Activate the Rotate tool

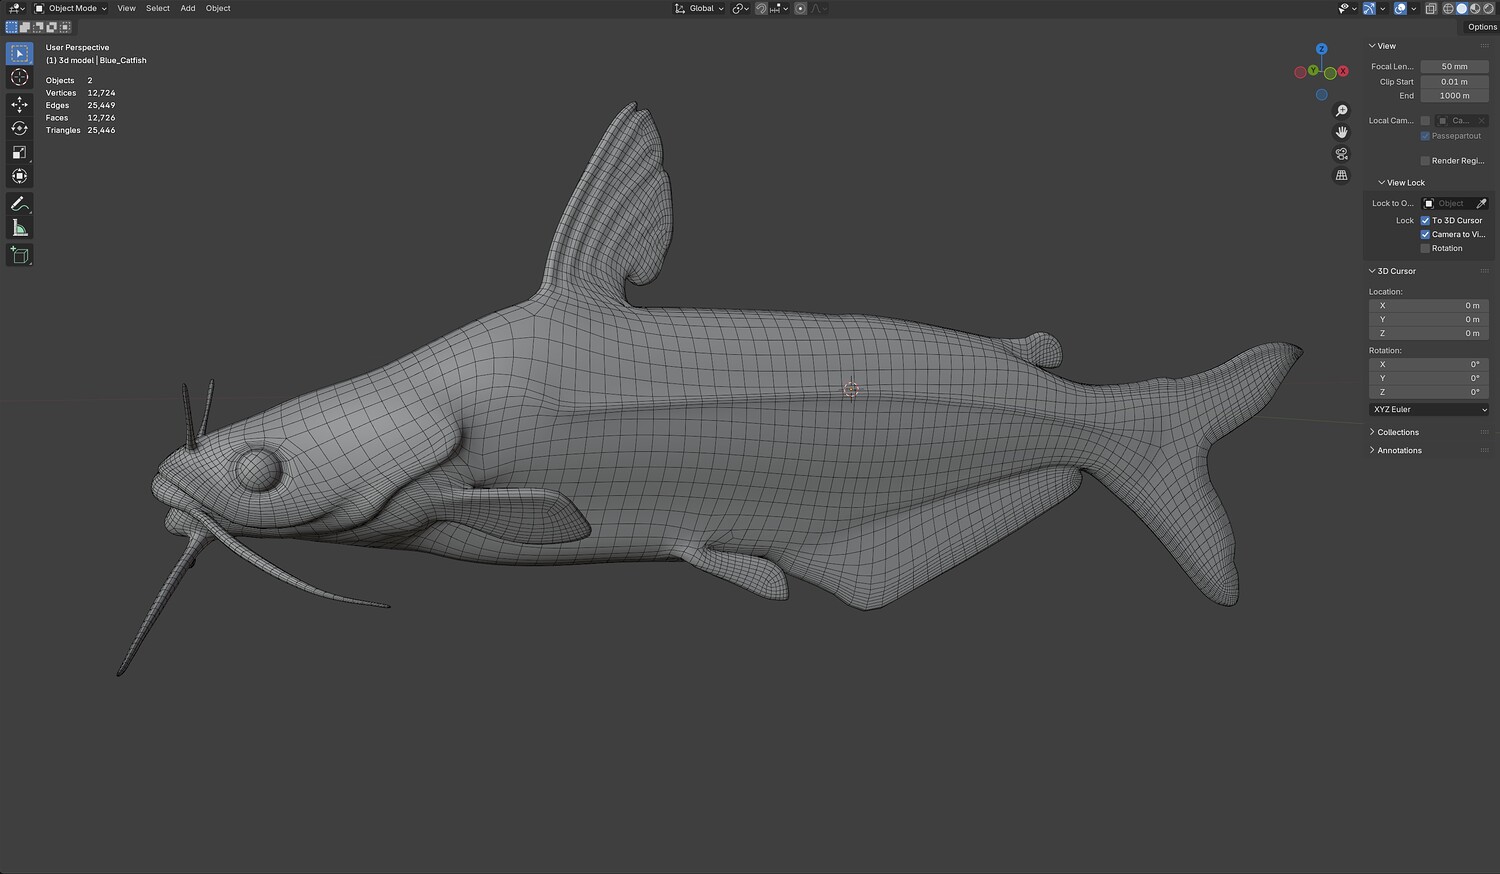tap(19, 128)
